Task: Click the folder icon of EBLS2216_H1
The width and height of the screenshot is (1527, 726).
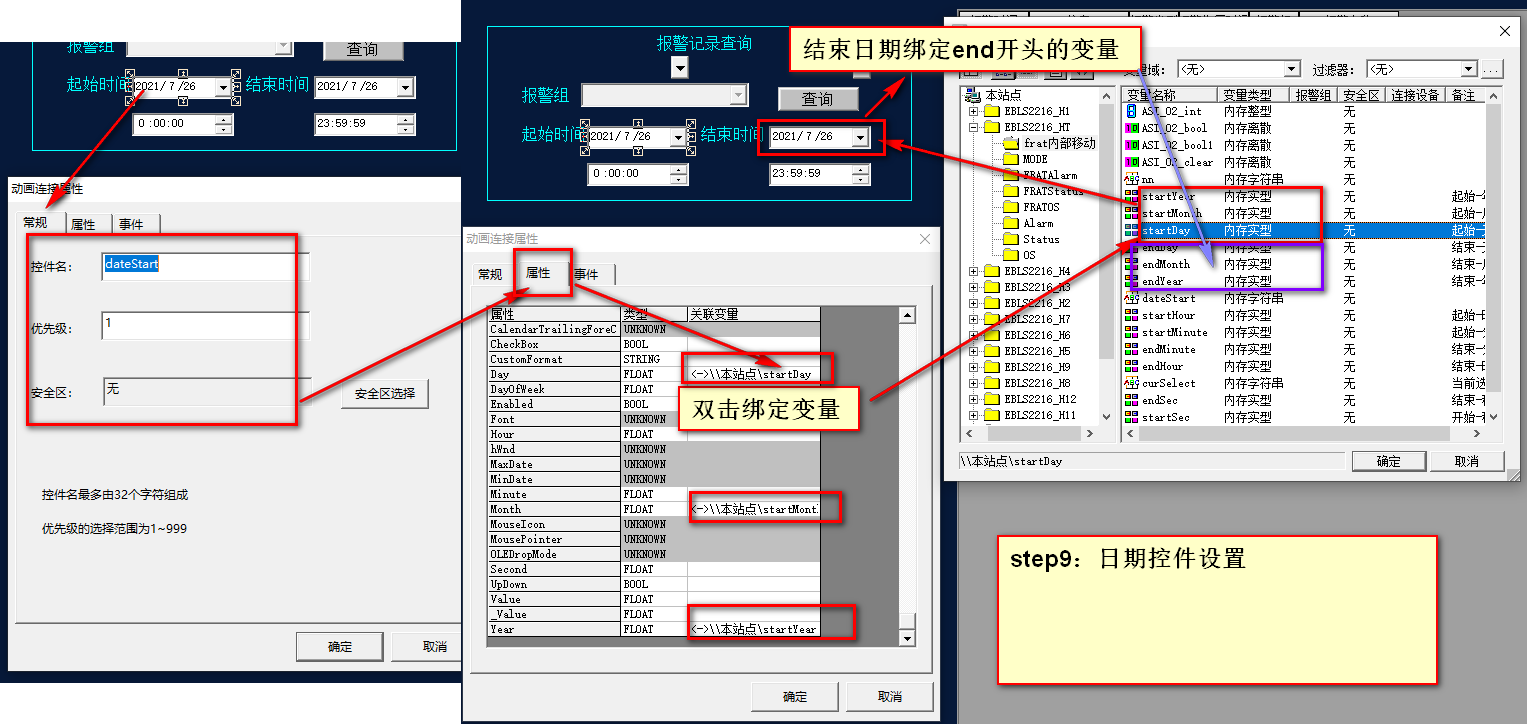Action: coord(992,111)
